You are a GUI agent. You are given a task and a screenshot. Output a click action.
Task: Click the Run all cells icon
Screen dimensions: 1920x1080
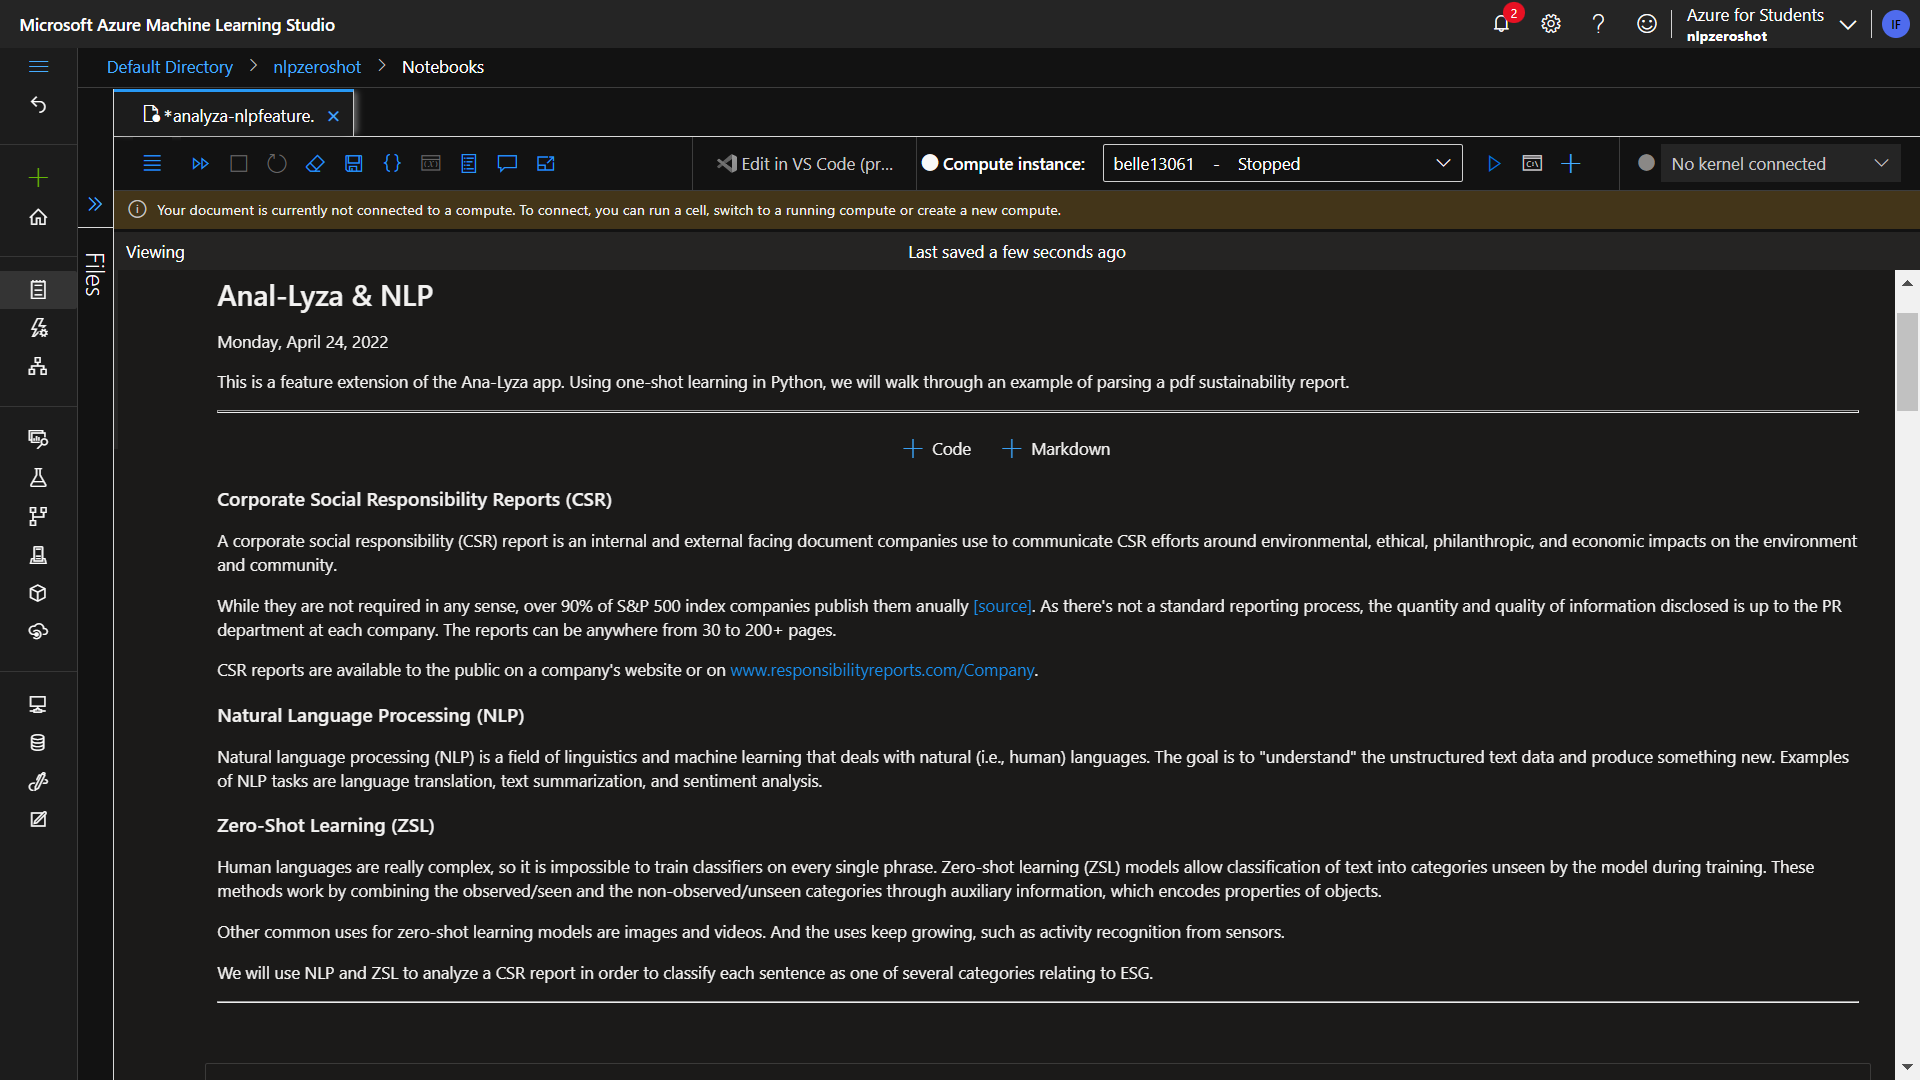(x=200, y=164)
